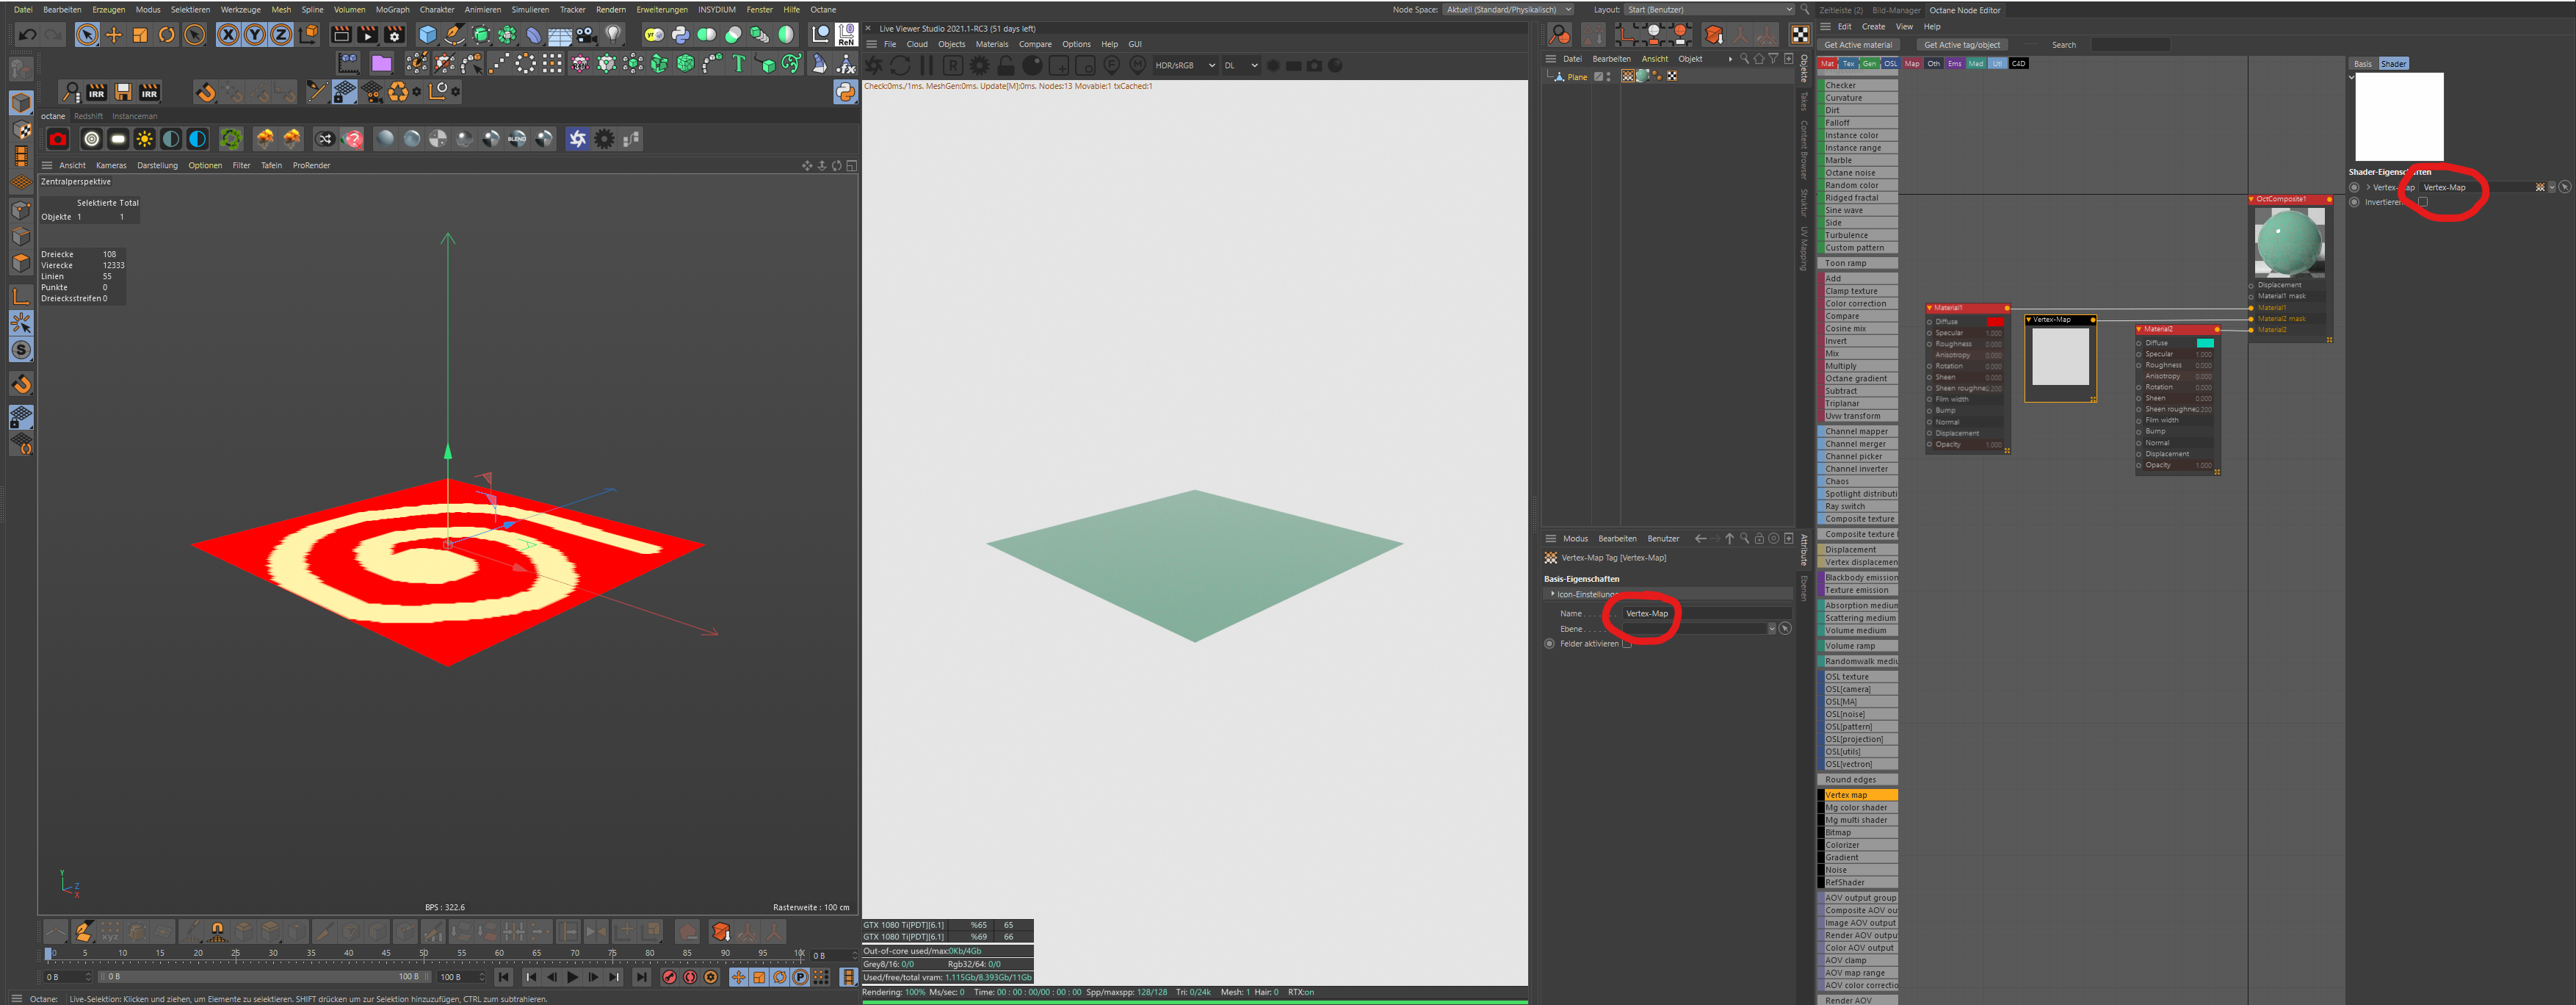Open the MoGraph menu
The height and width of the screenshot is (1005, 2576).
[392, 10]
